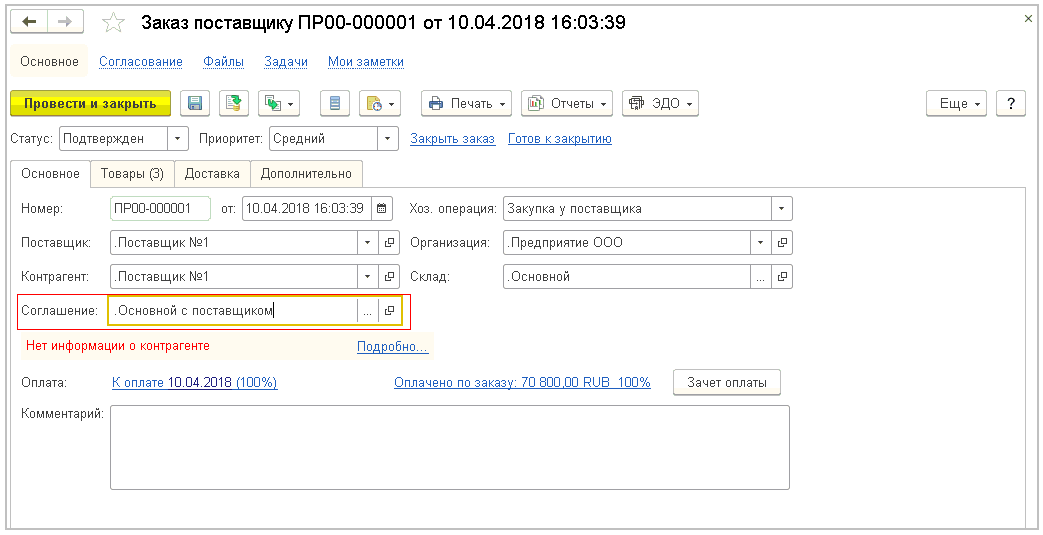Open calendar picker next to date field
Image resolution: width=1043 pixels, height=535 pixels.
[x=380, y=209]
